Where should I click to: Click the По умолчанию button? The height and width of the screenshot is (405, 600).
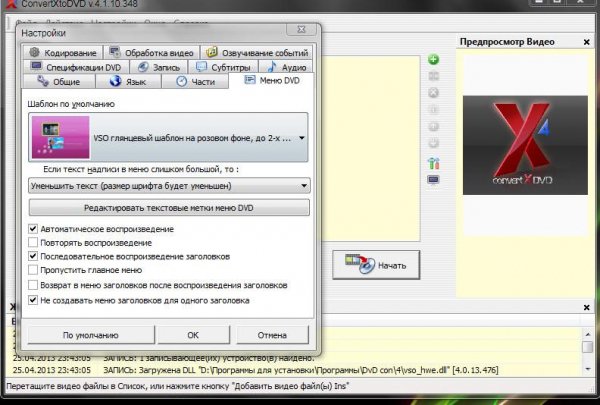(91, 335)
